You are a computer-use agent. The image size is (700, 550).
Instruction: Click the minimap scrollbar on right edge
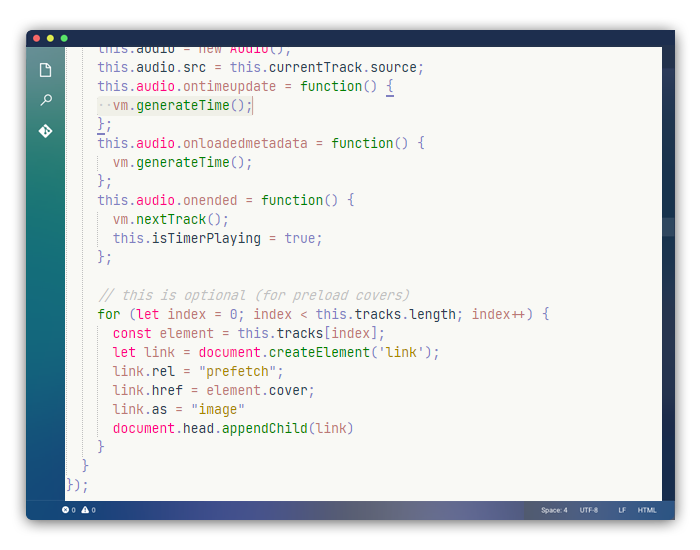[668, 227]
